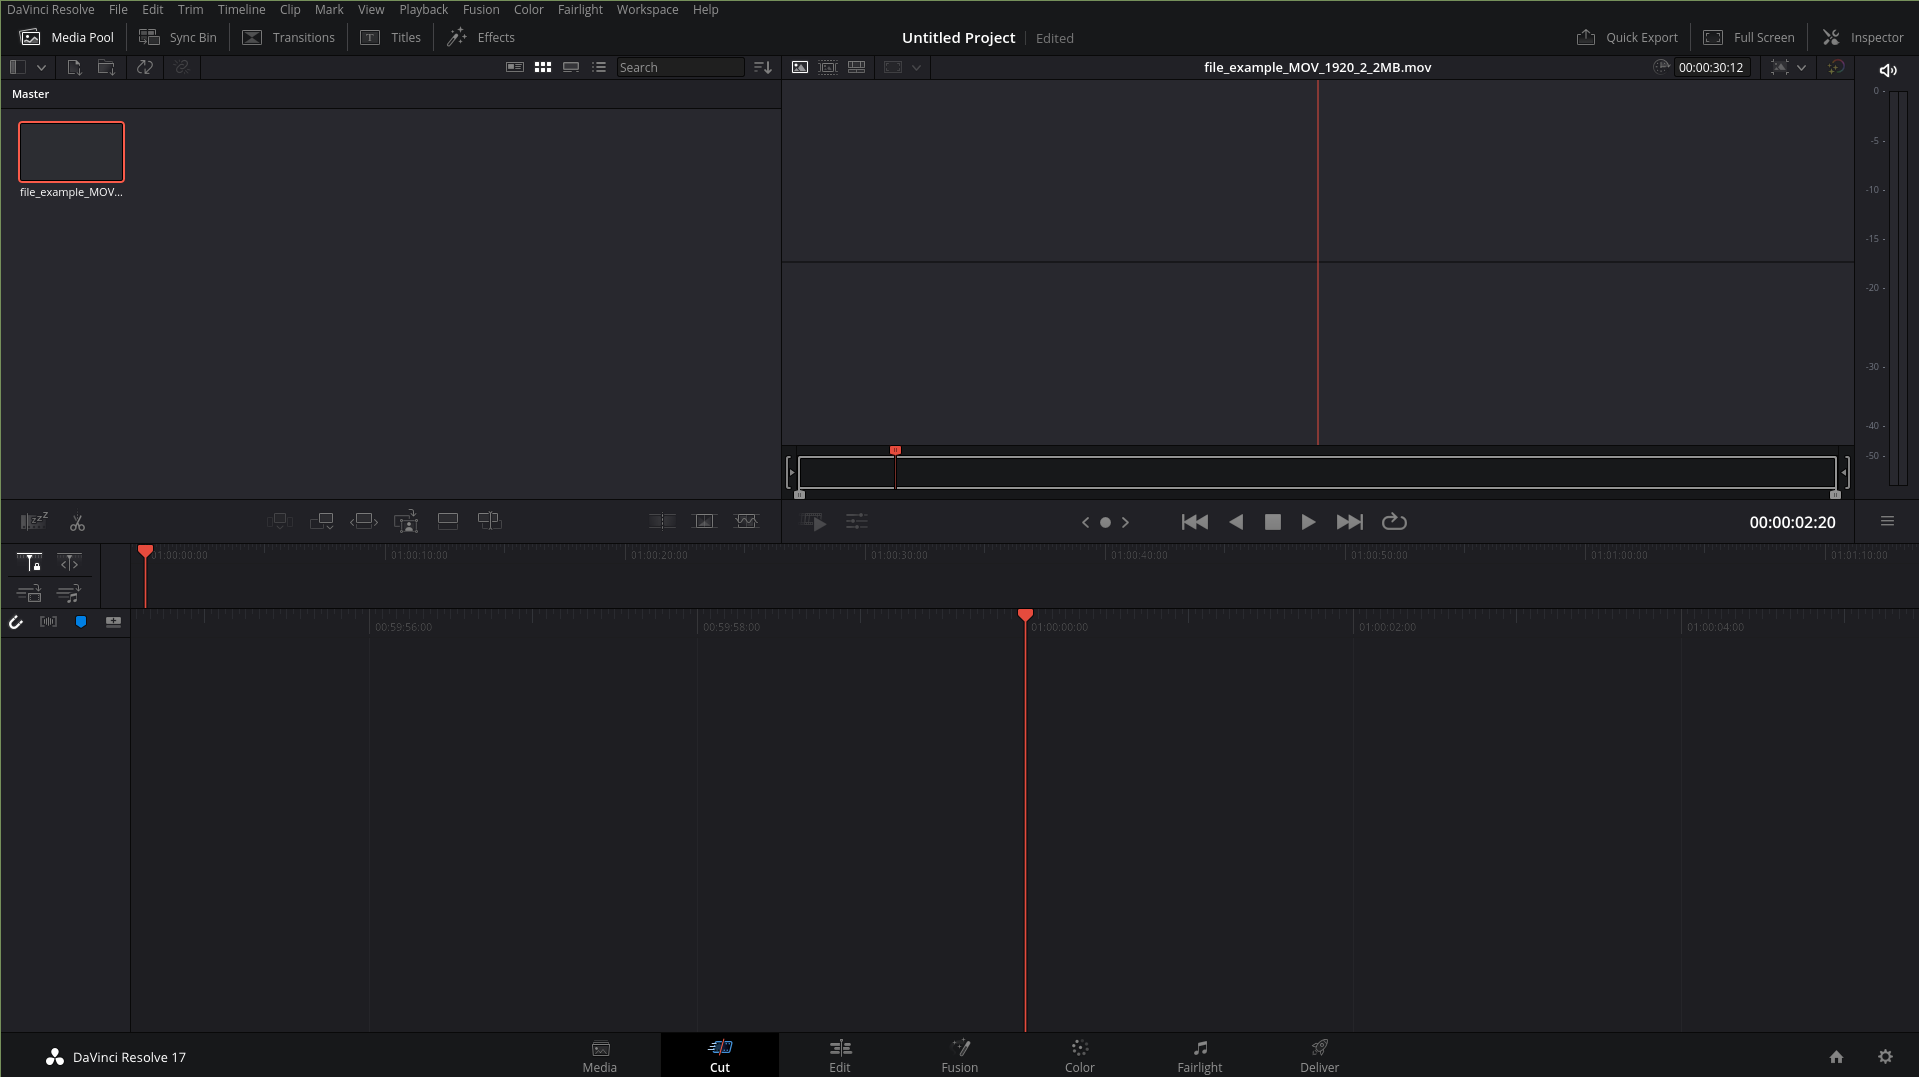Open the media pool sort menu
The height and width of the screenshot is (1077, 1919).
click(x=762, y=67)
